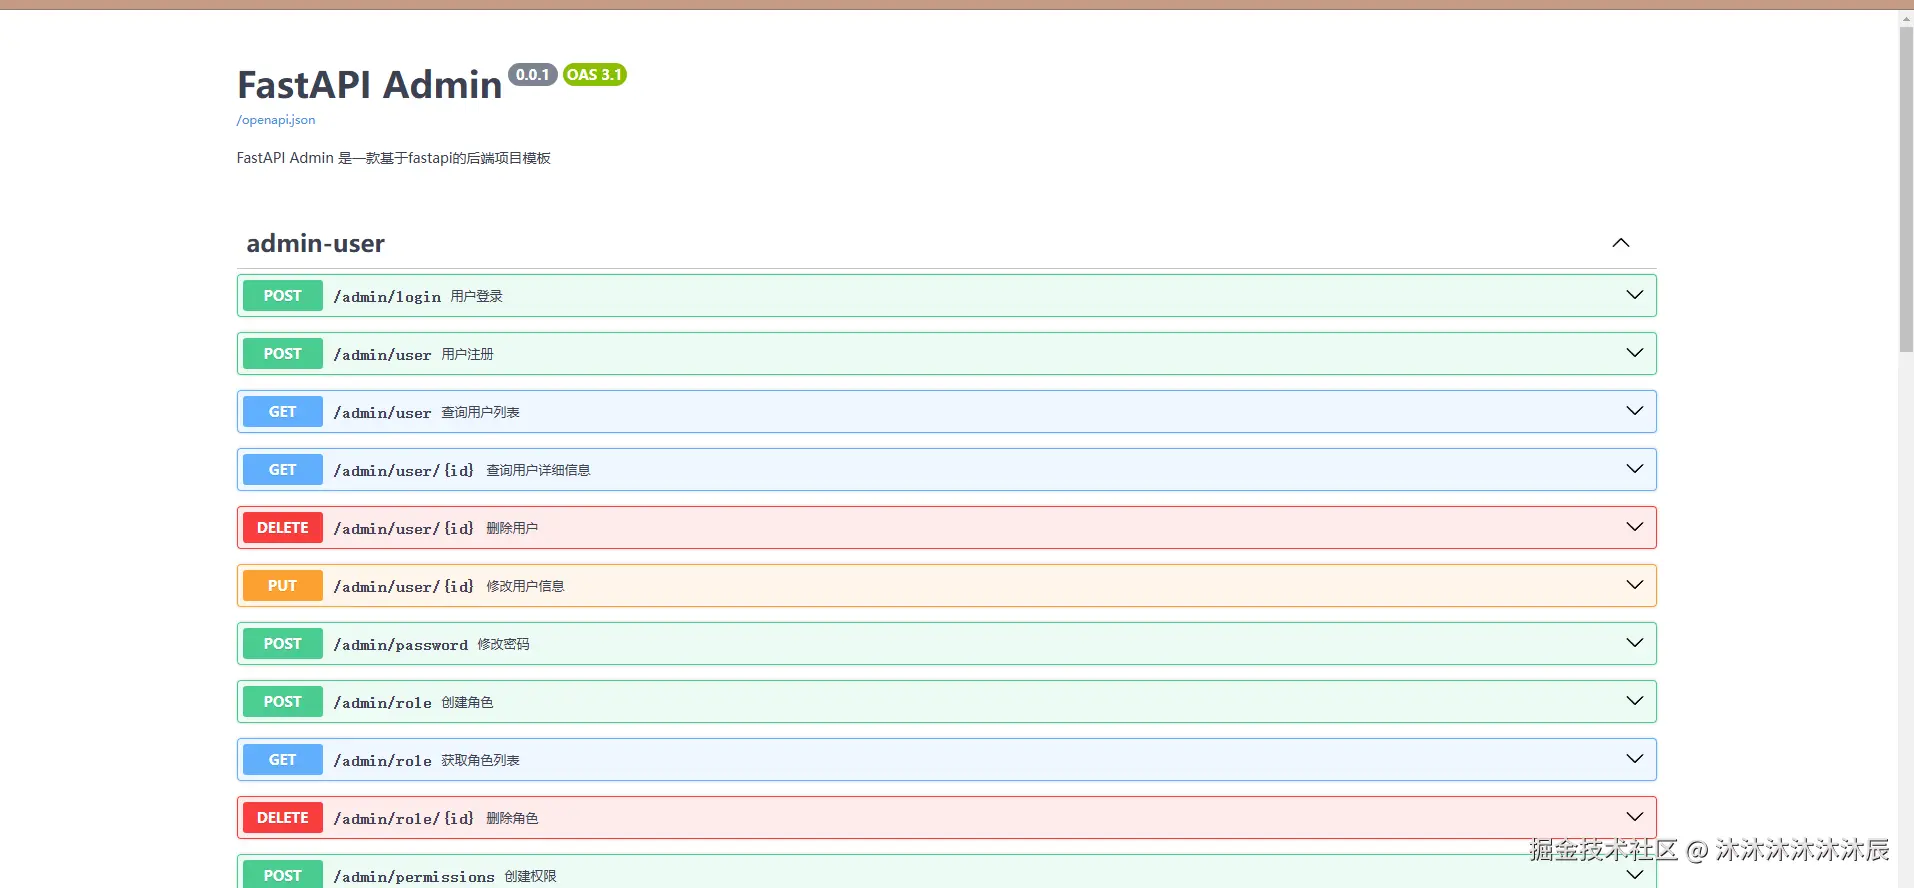Expand the 创建角色 row chevron
Image resolution: width=1914 pixels, height=888 pixels.
coord(1635,701)
